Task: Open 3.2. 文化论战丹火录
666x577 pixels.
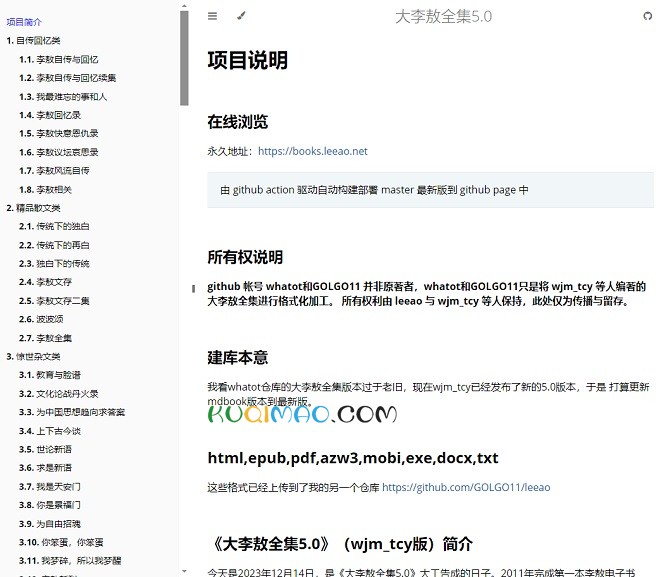Action: pyautogui.click(x=59, y=394)
